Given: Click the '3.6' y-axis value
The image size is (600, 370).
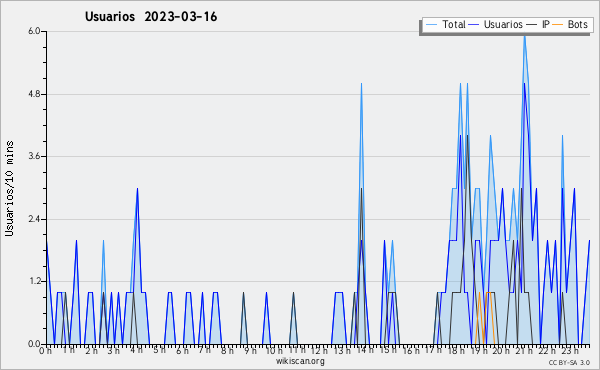Looking at the screenshot, I should [34, 156].
